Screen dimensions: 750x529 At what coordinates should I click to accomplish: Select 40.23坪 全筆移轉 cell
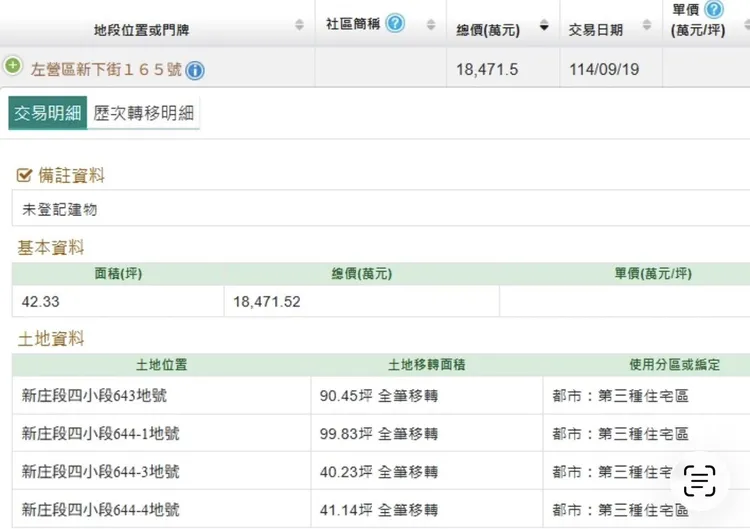point(427,472)
